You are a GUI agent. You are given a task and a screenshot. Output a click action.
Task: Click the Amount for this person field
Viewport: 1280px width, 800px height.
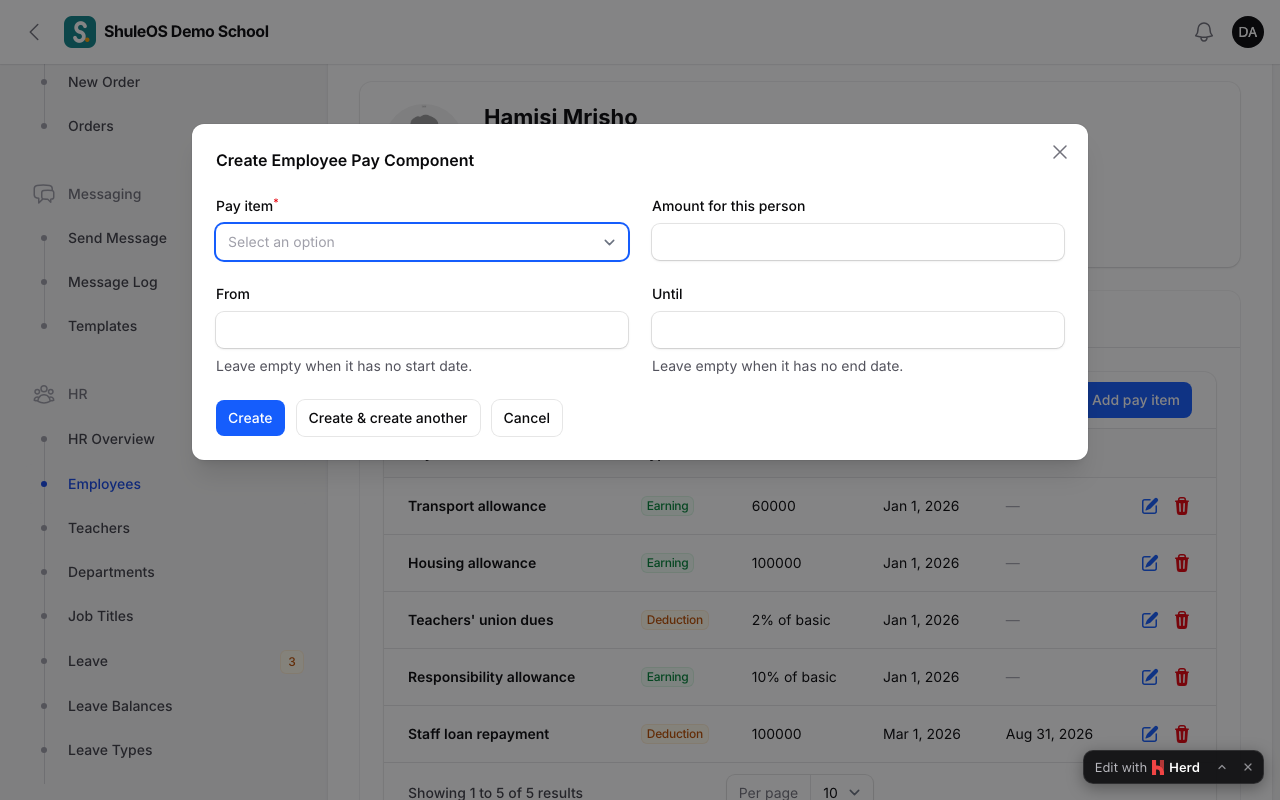[858, 242]
